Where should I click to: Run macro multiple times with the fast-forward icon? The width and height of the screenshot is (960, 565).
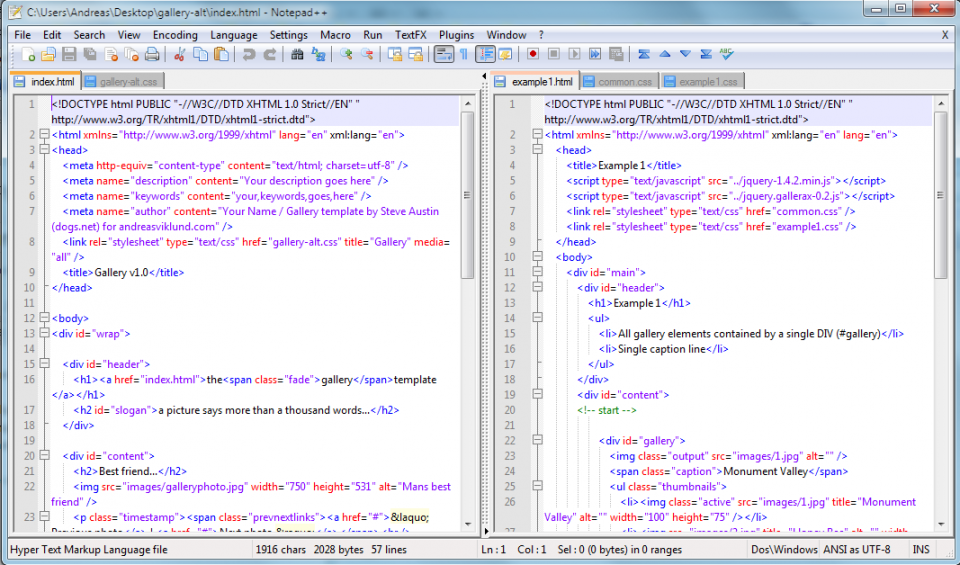pyautogui.click(x=595, y=54)
